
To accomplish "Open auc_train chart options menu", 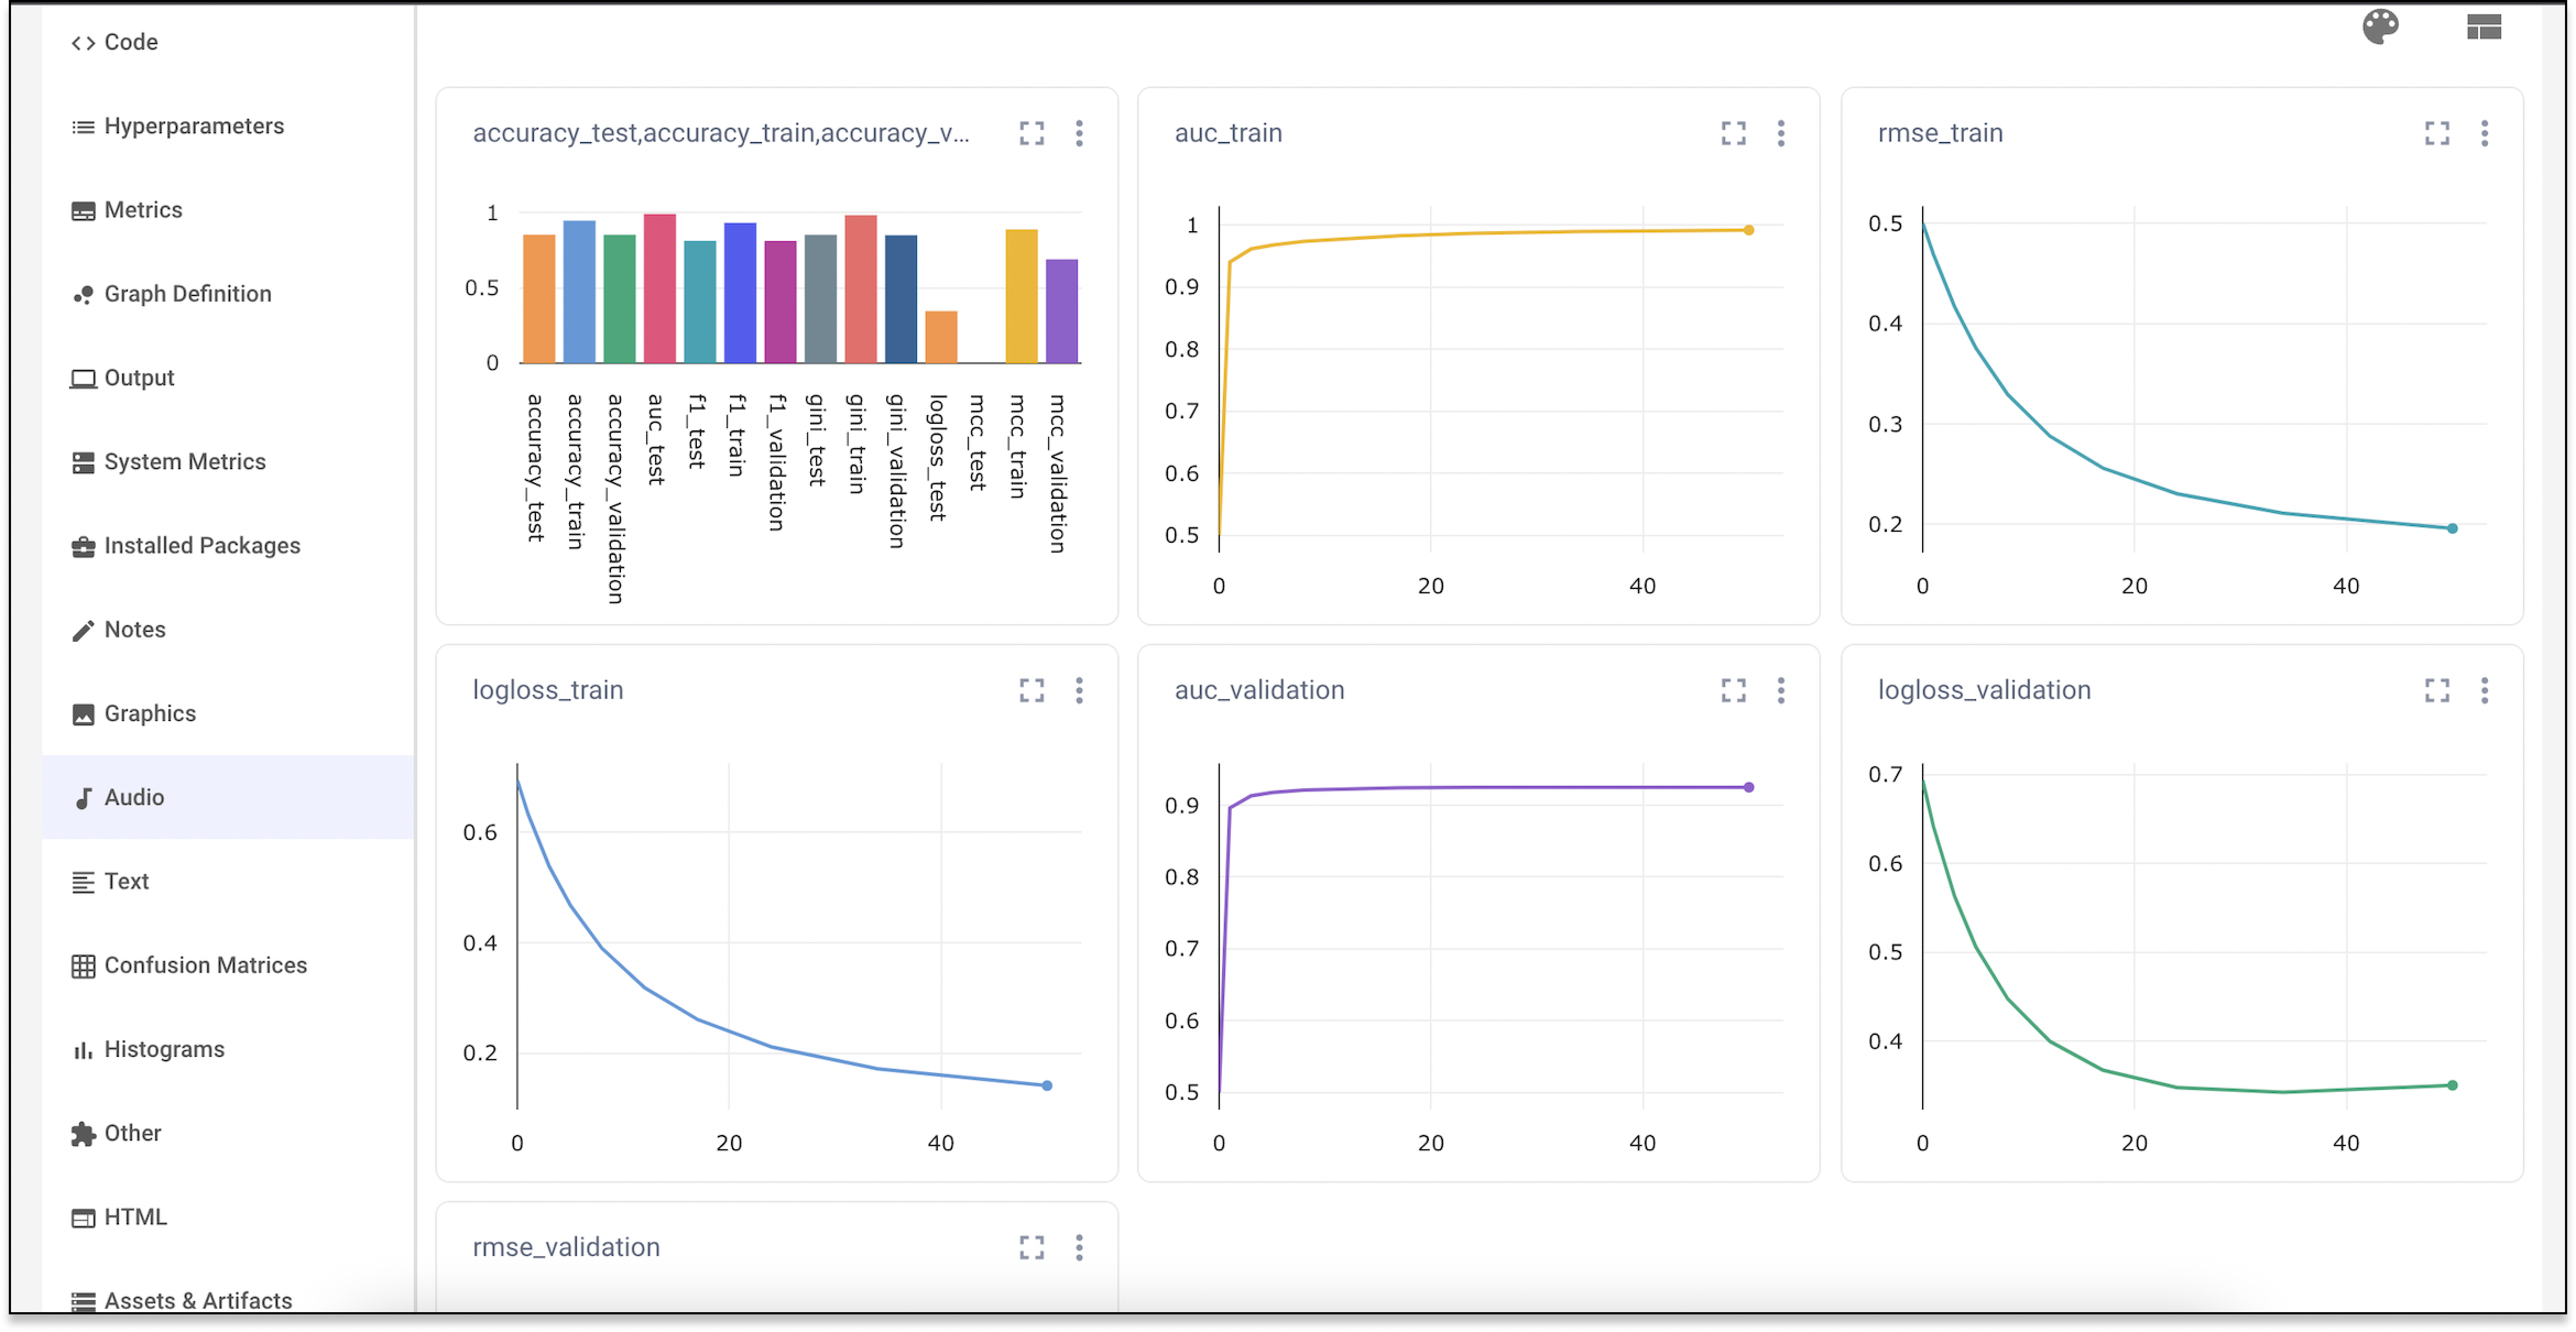I will pos(1781,133).
